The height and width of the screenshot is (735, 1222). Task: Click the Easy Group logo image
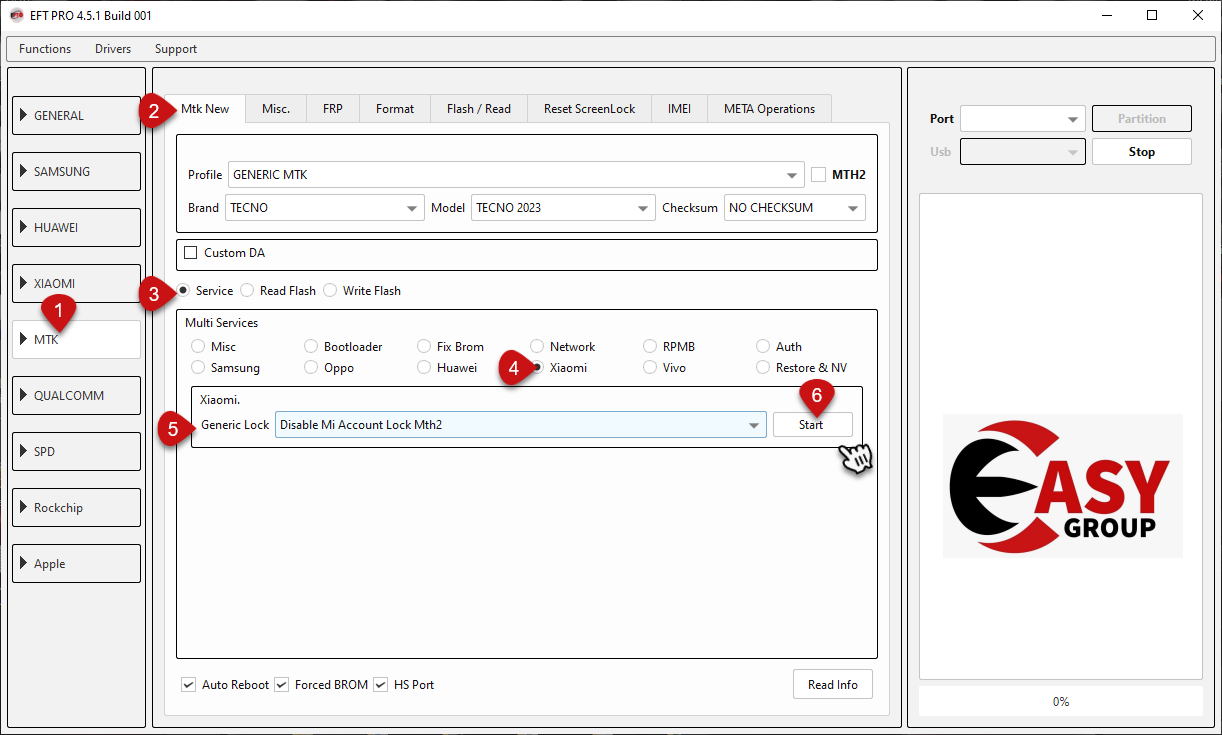[x=1062, y=486]
